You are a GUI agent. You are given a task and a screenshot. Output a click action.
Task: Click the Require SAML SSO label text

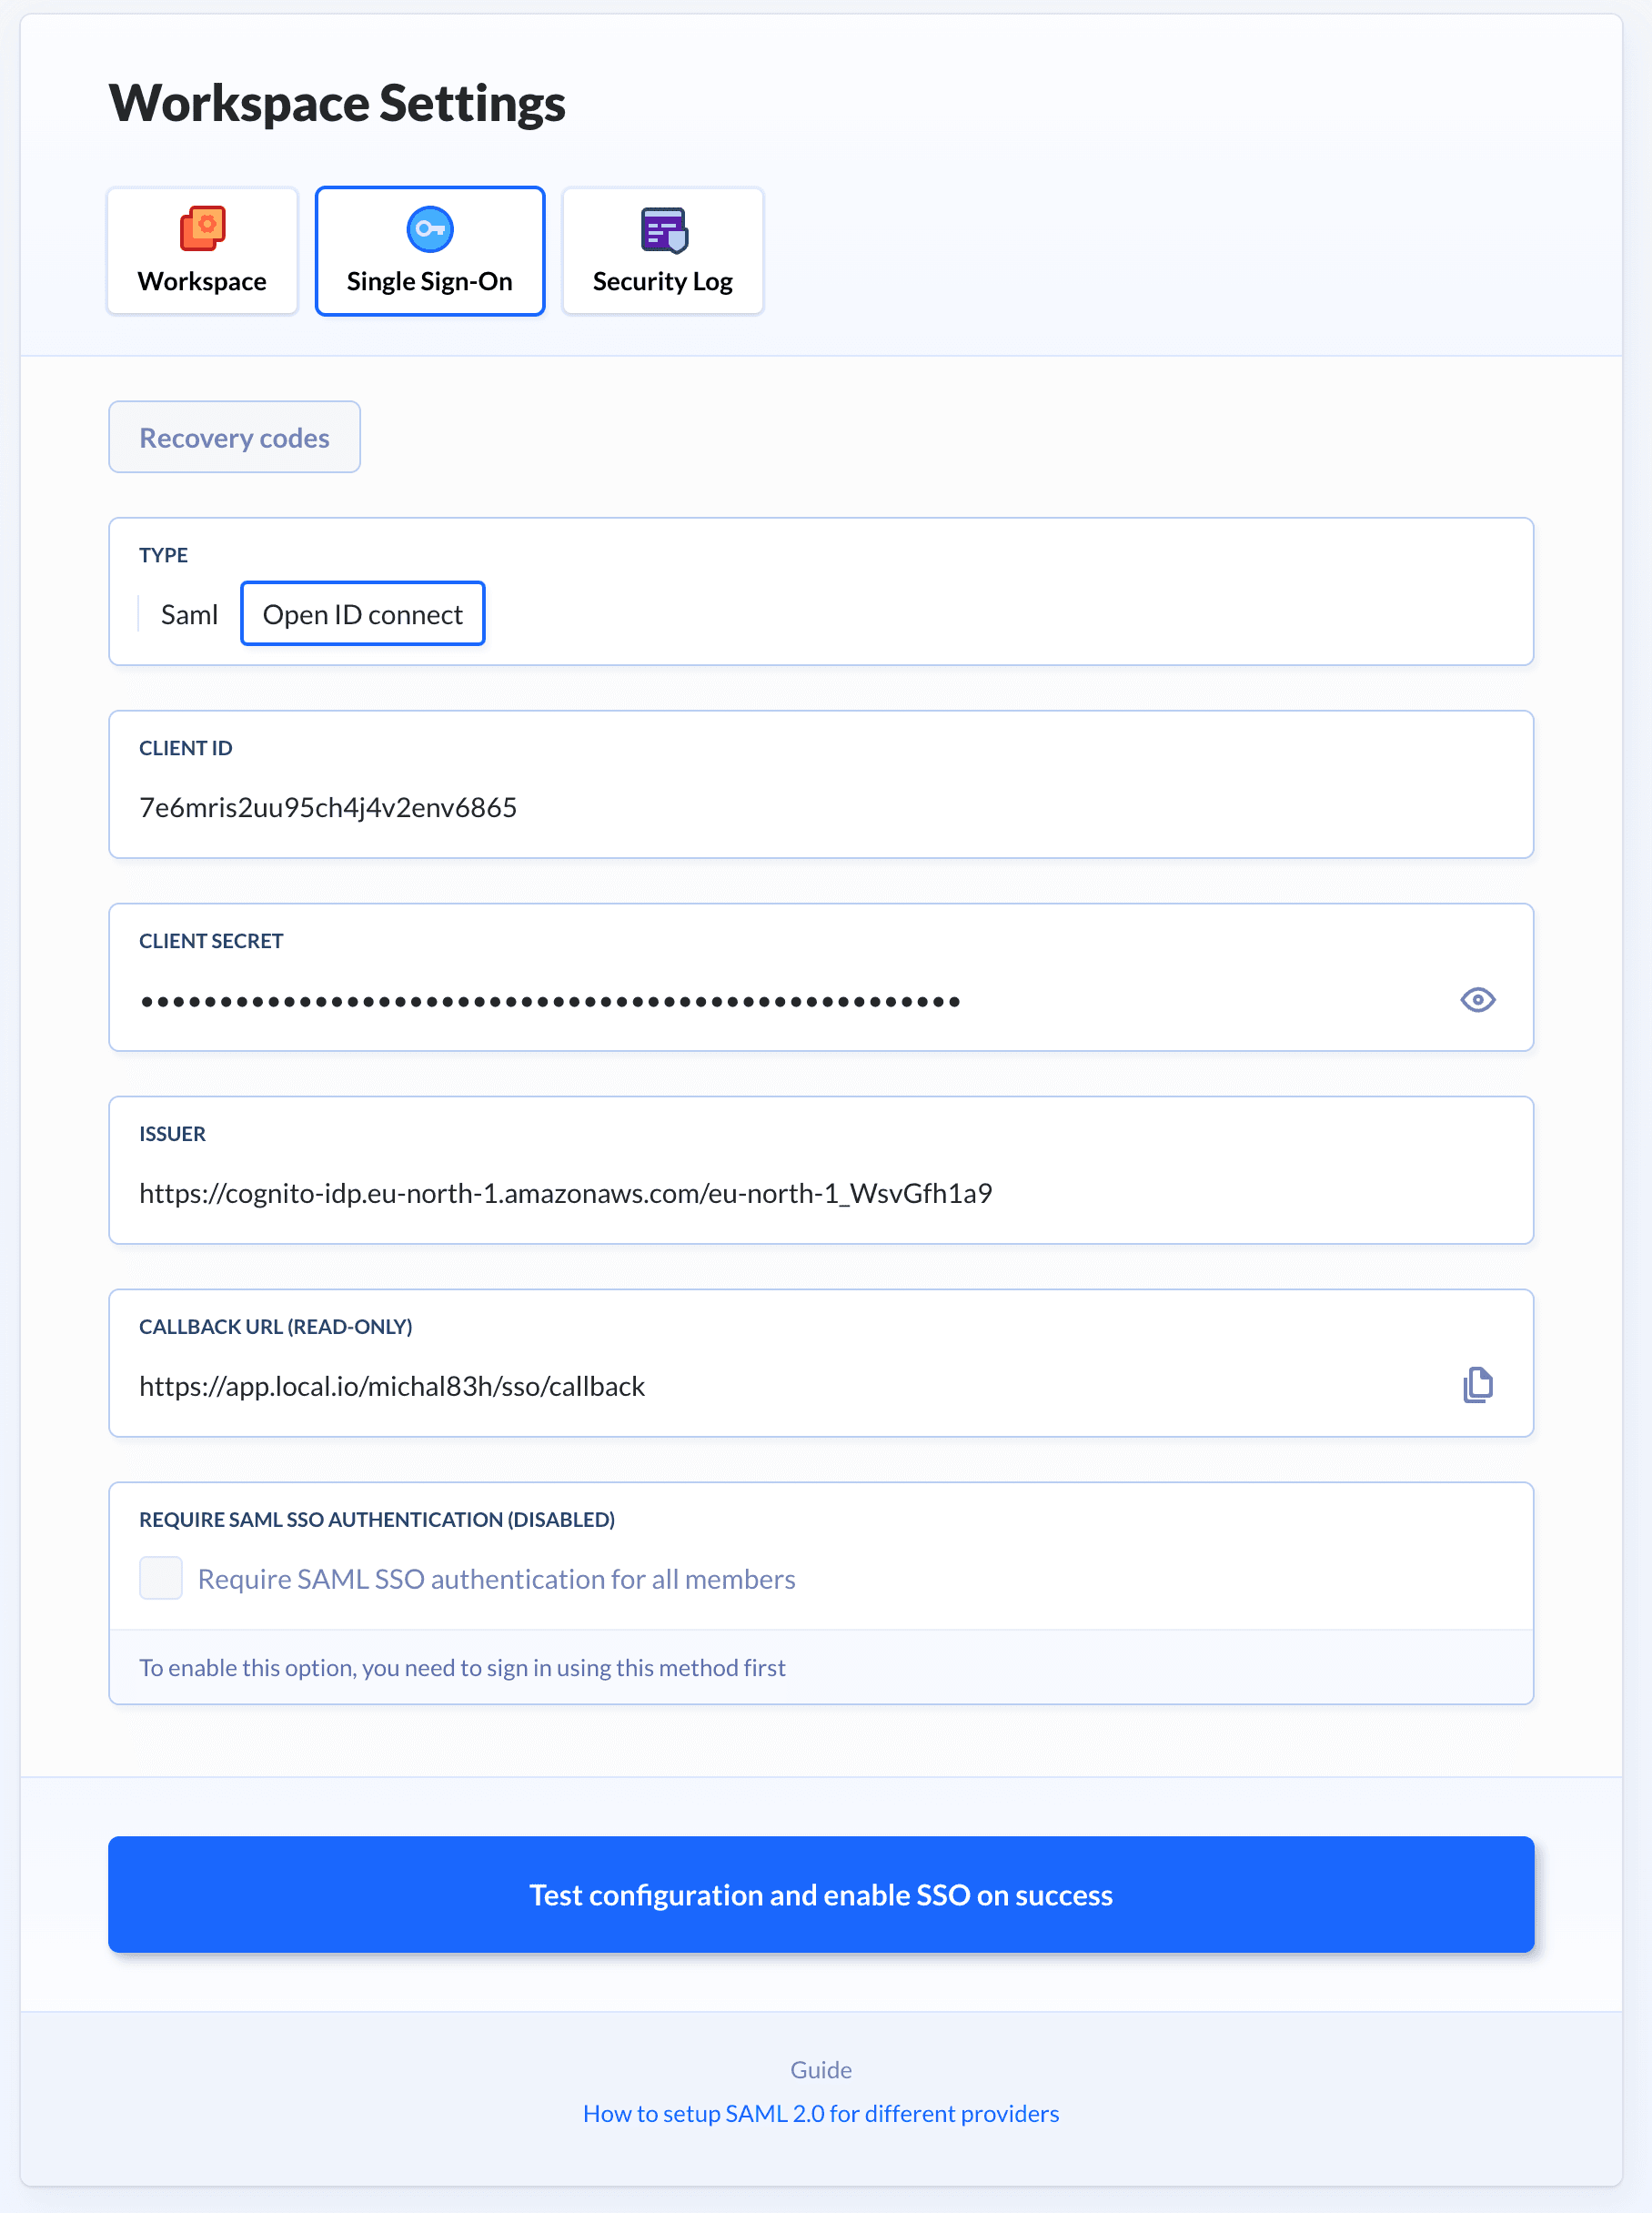click(x=496, y=1579)
